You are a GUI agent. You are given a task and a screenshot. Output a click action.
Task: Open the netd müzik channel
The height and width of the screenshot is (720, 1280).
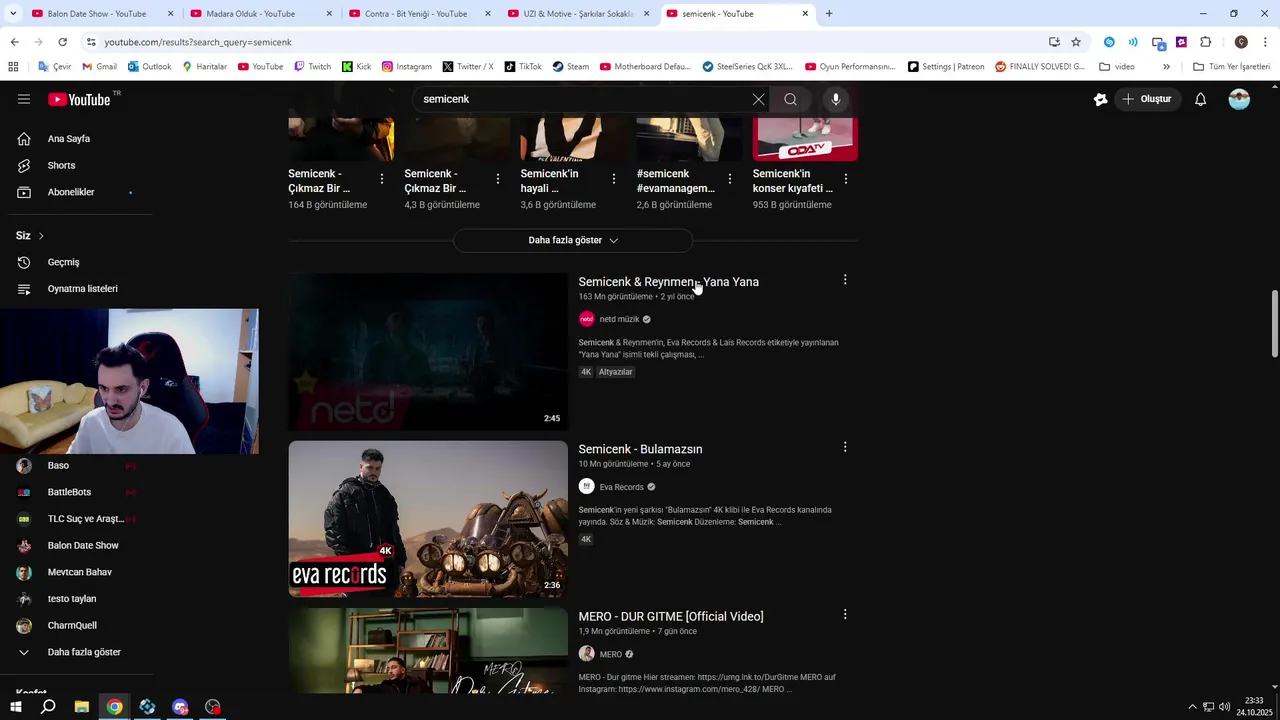coord(619,319)
